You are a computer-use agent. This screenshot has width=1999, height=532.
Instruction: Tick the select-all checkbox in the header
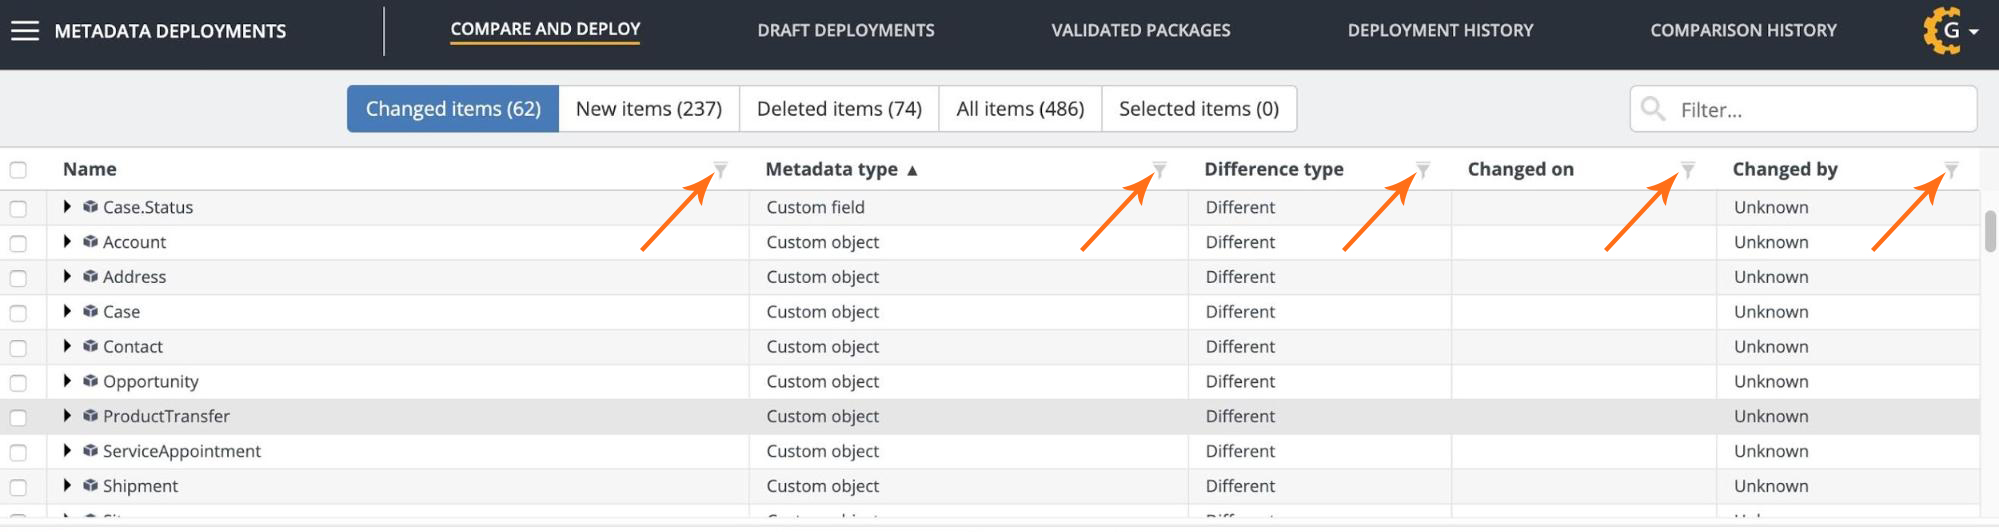[18, 170]
